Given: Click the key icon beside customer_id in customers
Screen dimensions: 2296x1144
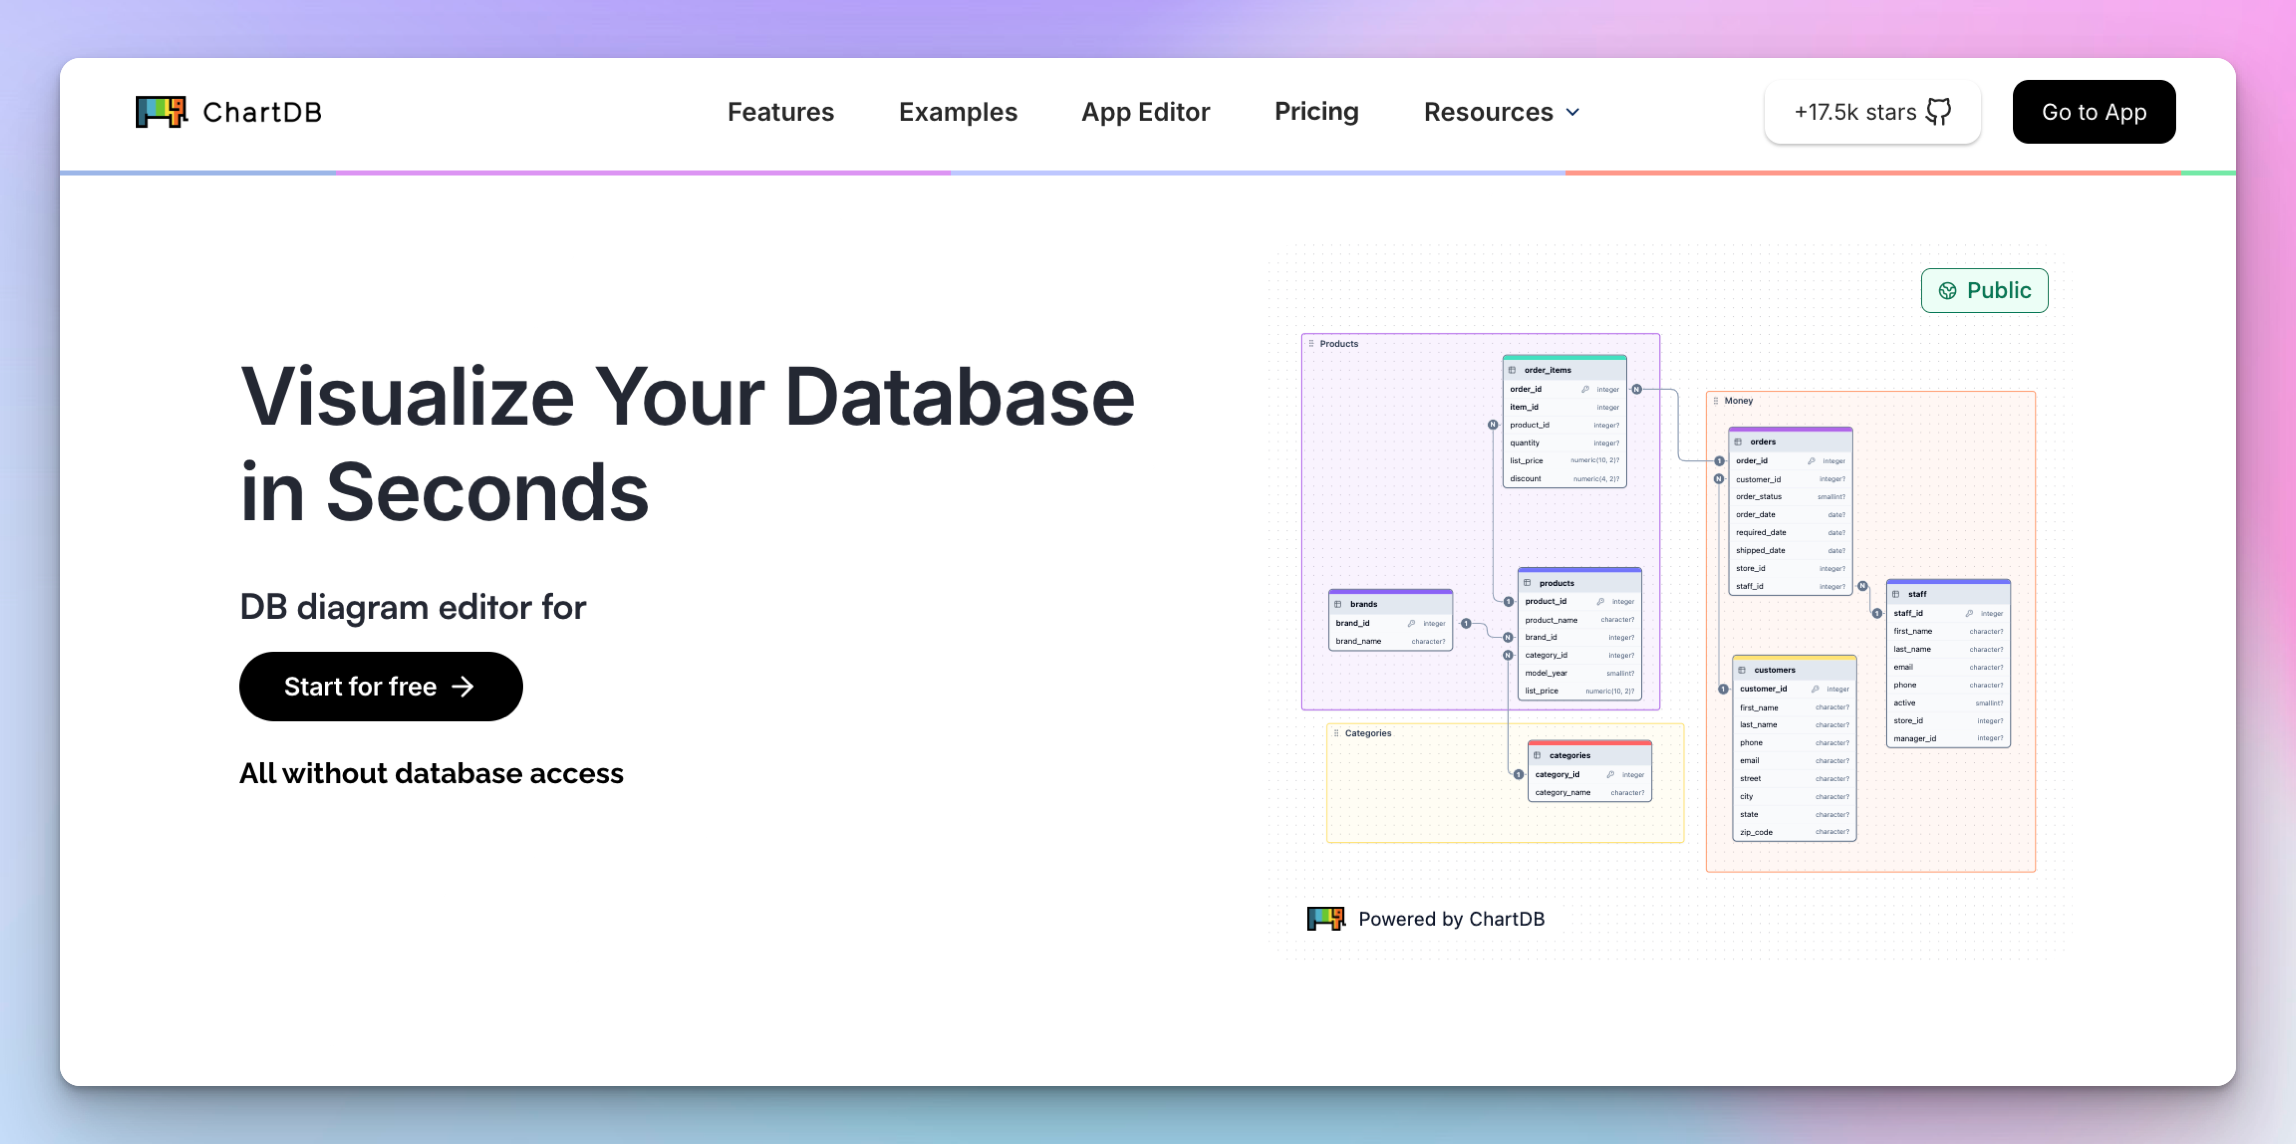Looking at the screenshot, I should 1816,689.
